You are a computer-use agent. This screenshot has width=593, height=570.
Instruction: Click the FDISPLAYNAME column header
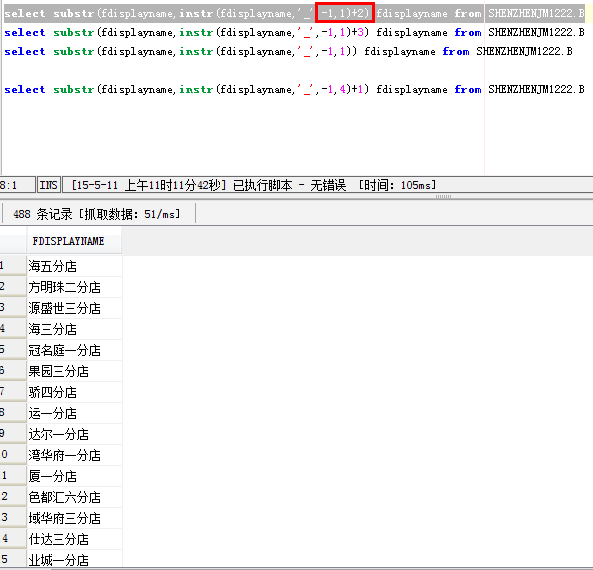point(75,241)
